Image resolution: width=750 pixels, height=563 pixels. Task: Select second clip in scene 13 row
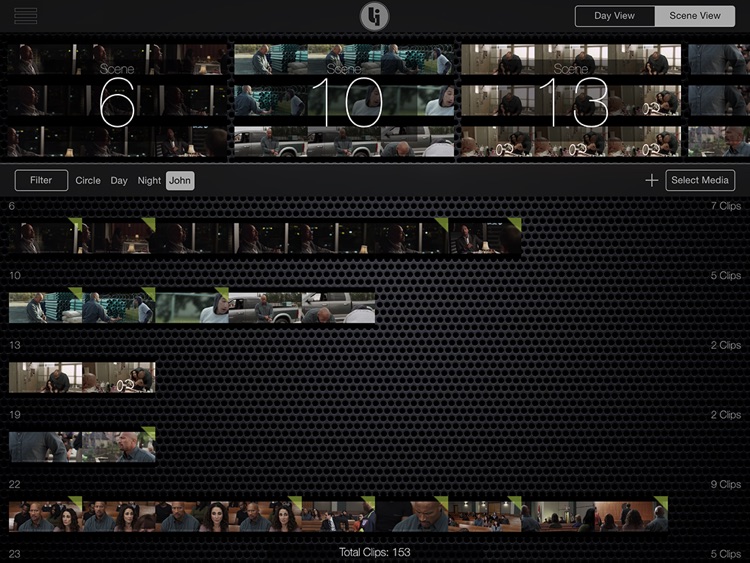[119, 377]
